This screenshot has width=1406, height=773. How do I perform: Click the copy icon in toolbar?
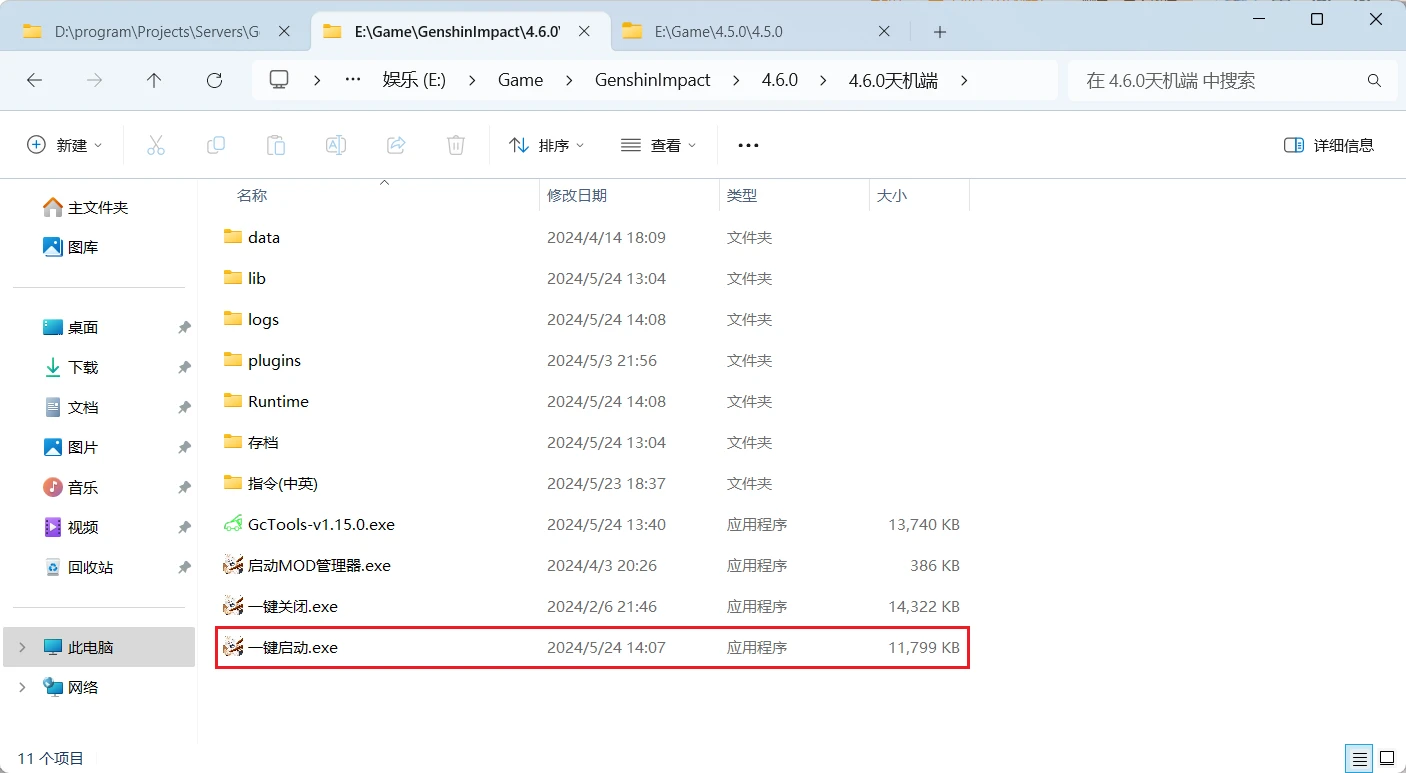point(216,145)
